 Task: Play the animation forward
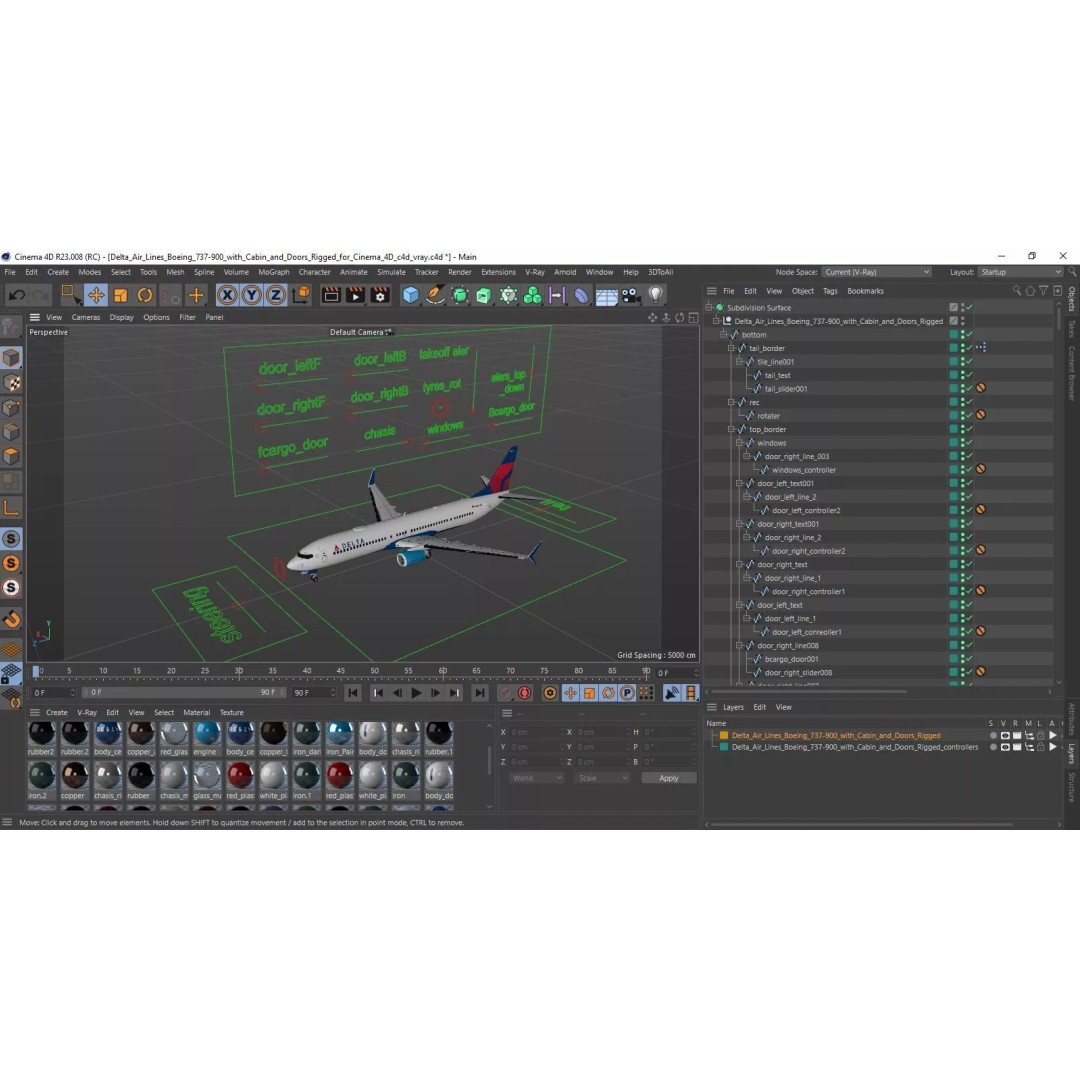(x=416, y=693)
